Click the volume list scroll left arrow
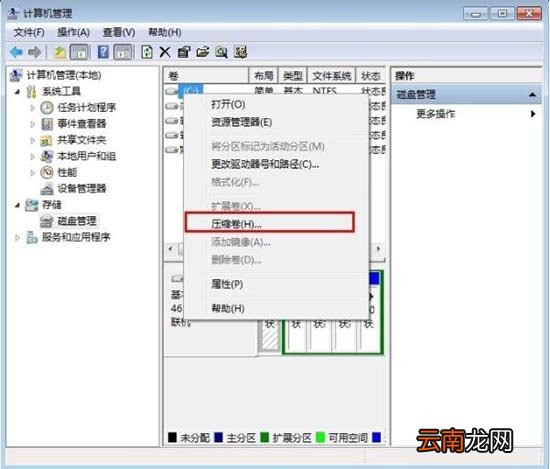Image resolution: width=550 pixels, height=469 pixels. [170, 249]
